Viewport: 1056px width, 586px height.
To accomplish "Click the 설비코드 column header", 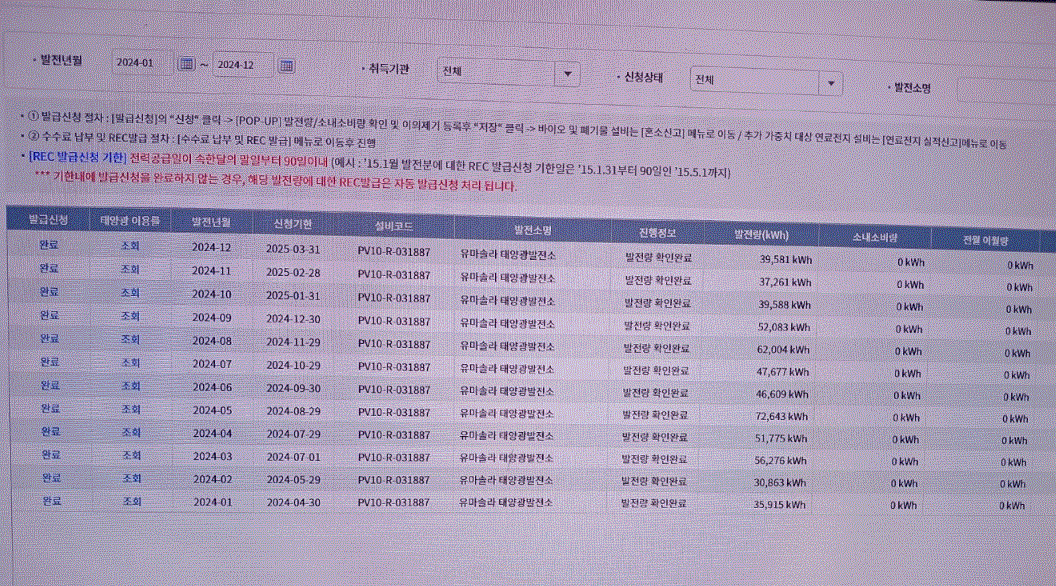I will click(x=393, y=226).
